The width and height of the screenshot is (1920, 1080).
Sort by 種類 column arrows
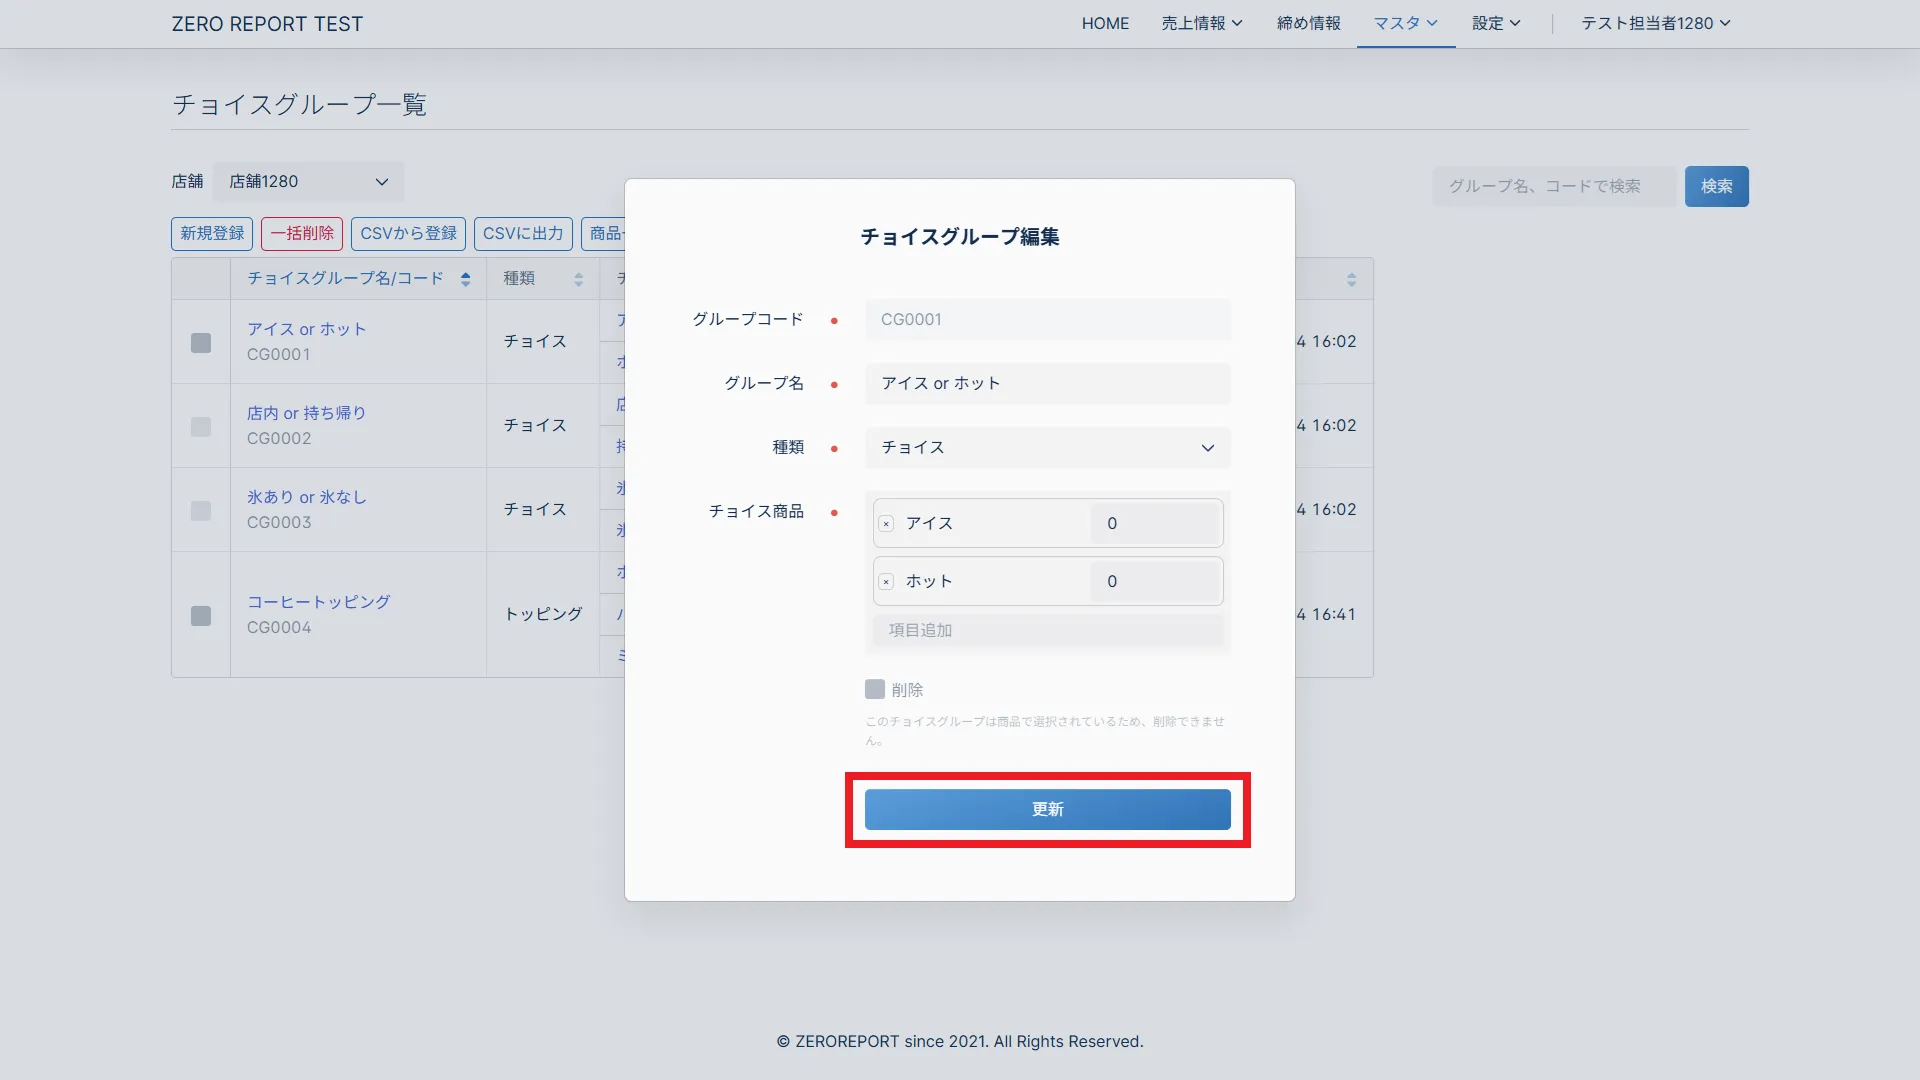coord(578,279)
